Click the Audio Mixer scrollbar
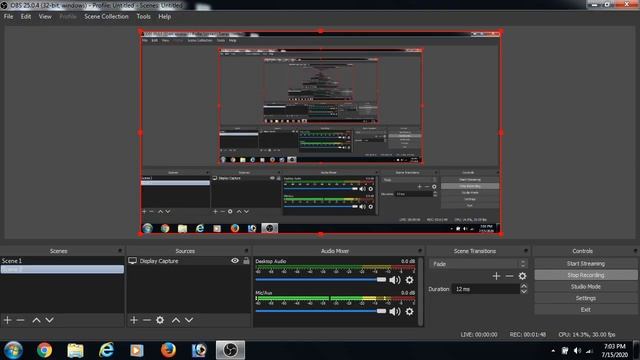Image resolution: width=640 pixels, height=360 pixels. [421, 291]
